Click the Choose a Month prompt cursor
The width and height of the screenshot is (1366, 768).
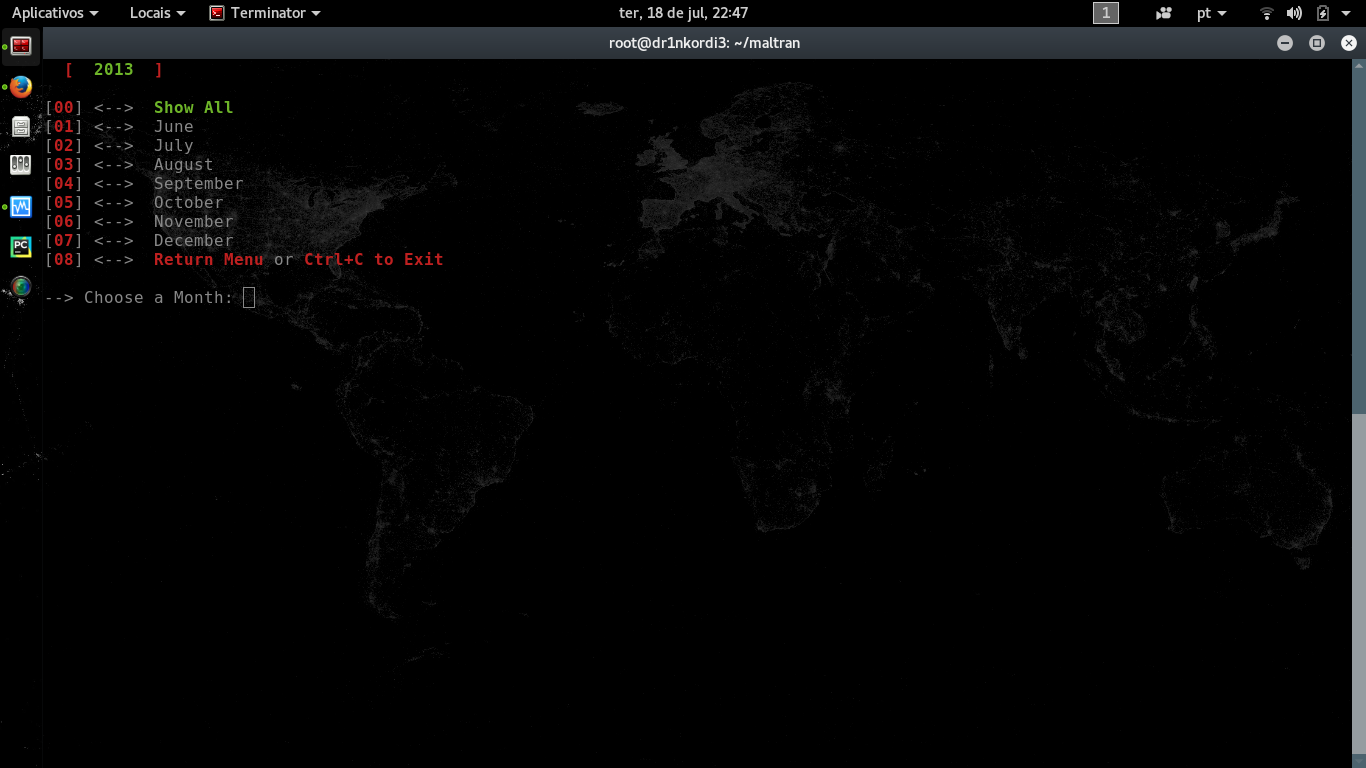click(249, 297)
